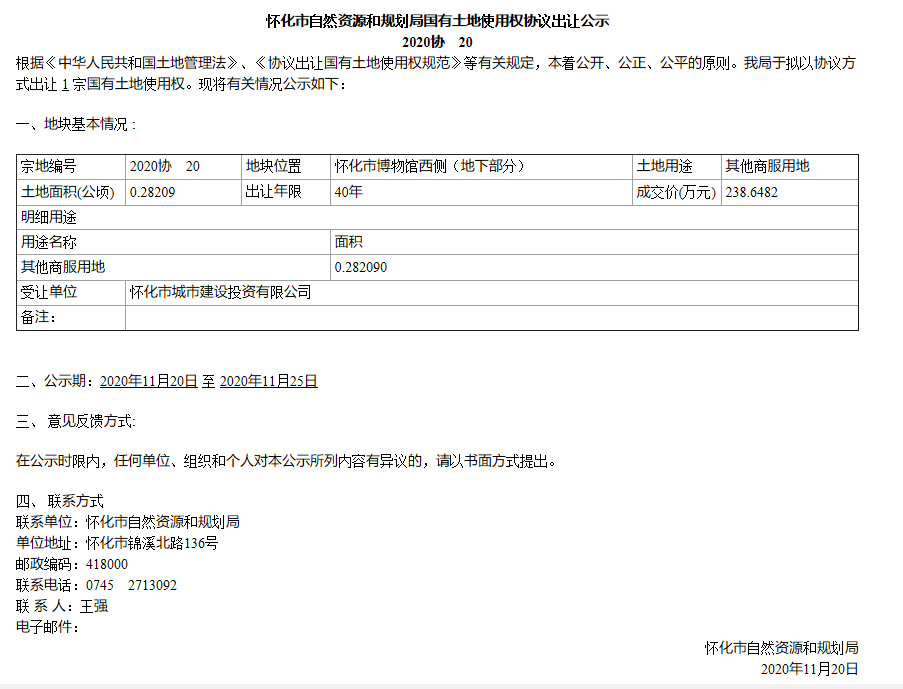This screenshot has width=903, height=689.
Task: Select the address 怀化市锦溪北路136号
Action: point(152,543)
